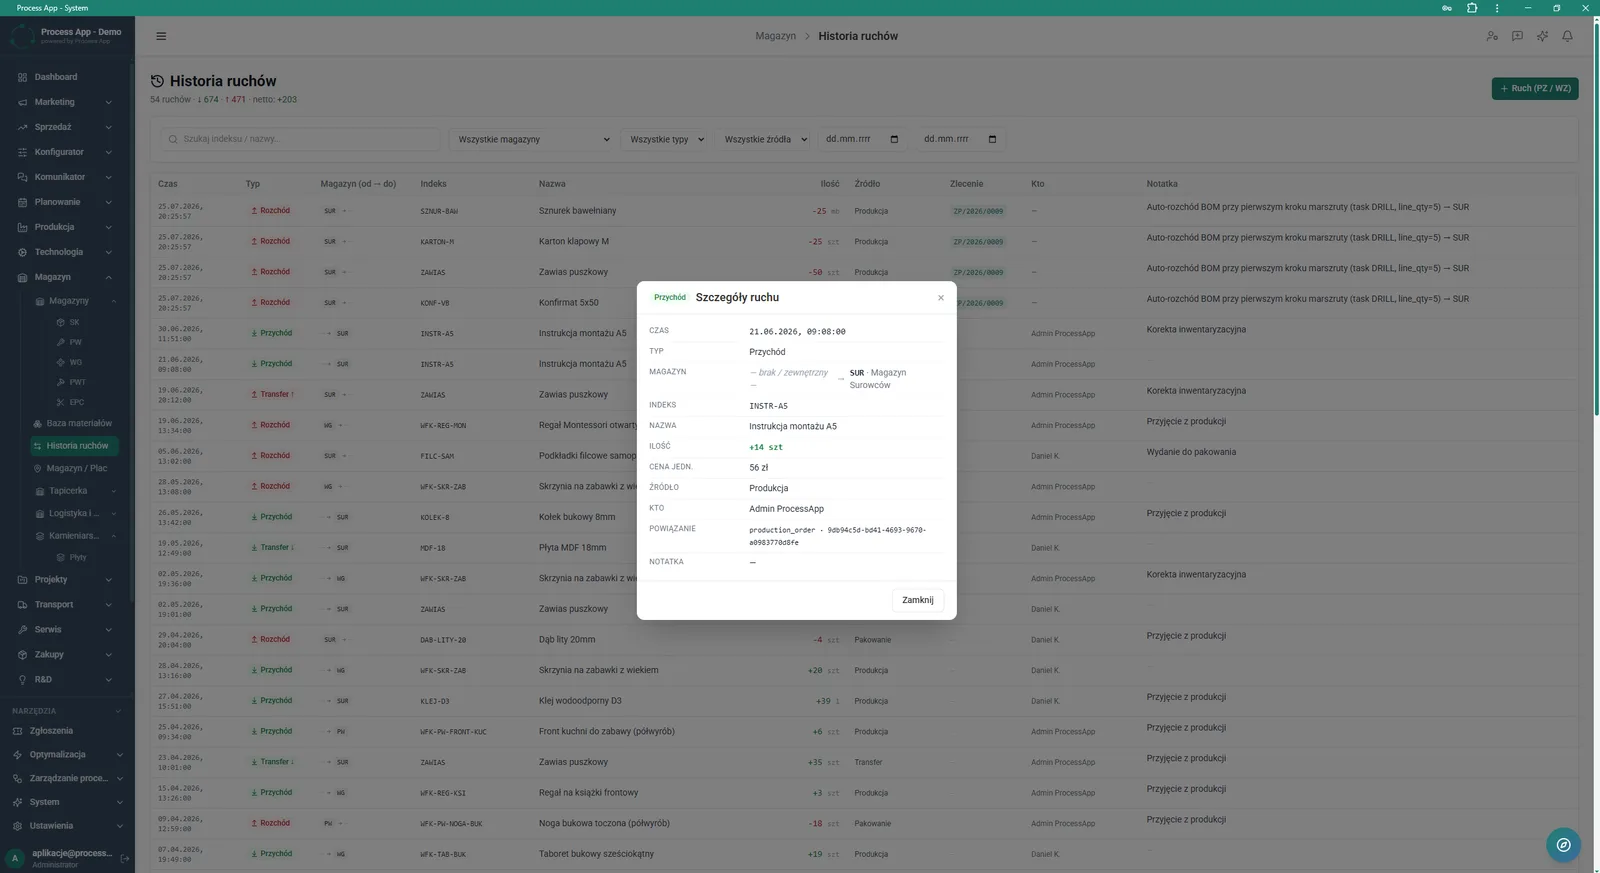Expand the Komunikator menu
1600x873 pixels.
pos(66,177)
